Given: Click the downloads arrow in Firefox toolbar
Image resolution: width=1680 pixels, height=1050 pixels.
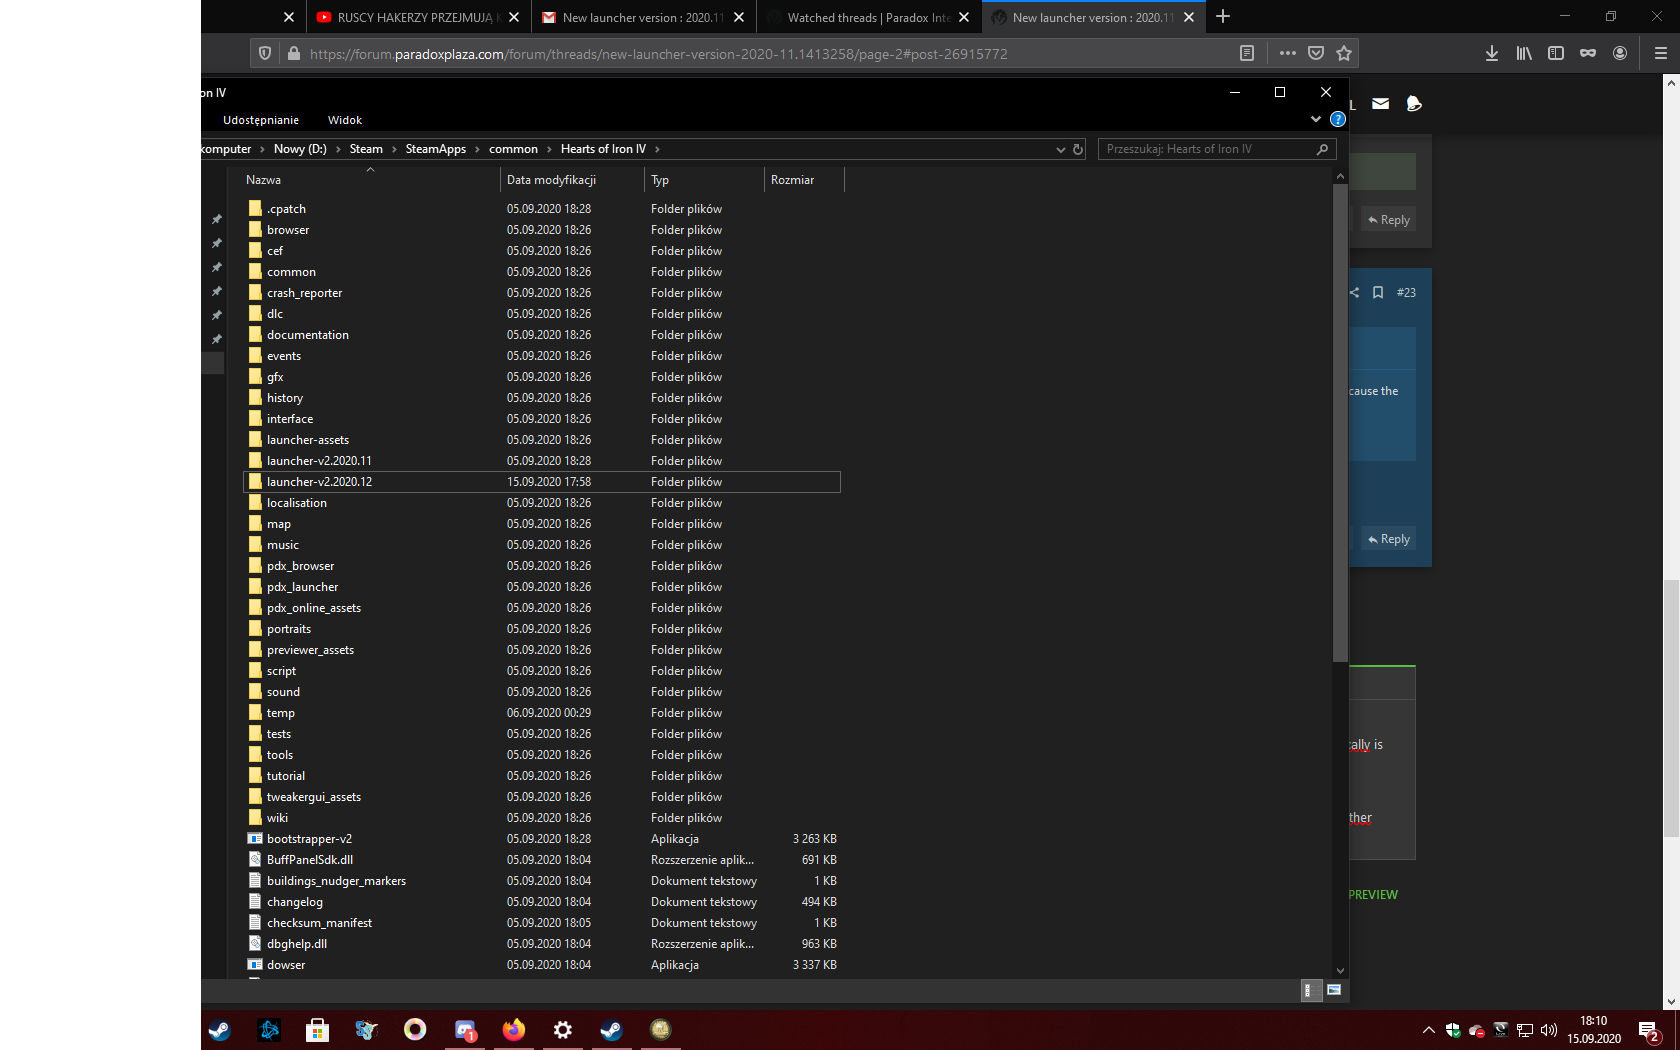Looking at the screenshot, I should click(1491, 53).
